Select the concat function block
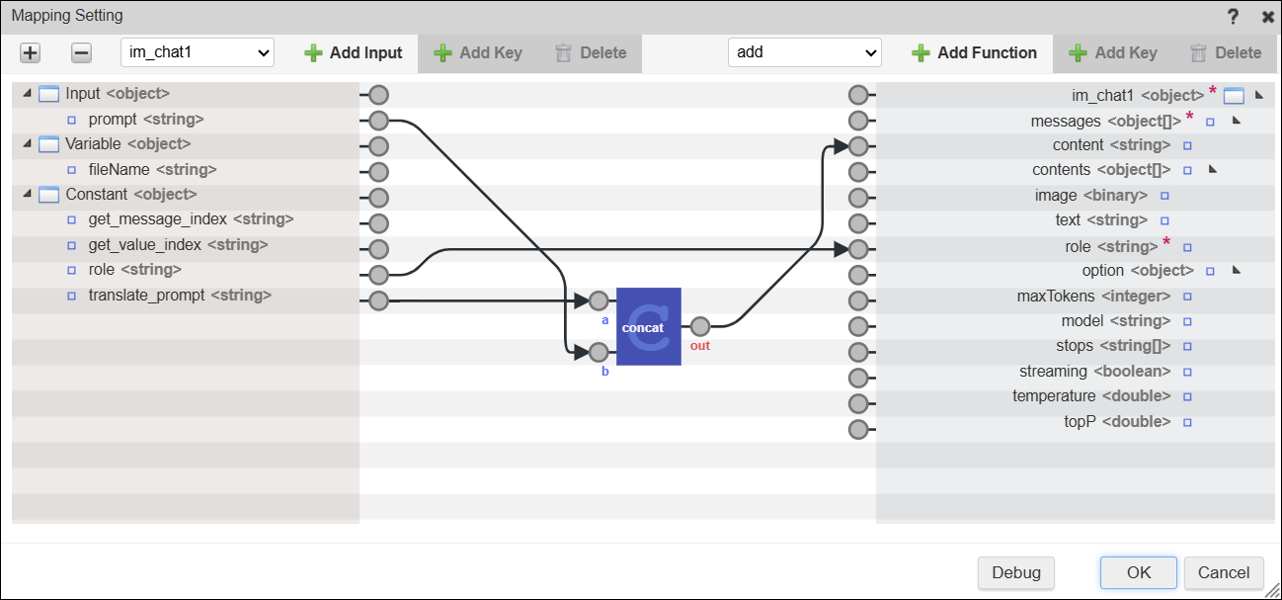The height and width of the screenshot is (600, 1282). (648, 327)
